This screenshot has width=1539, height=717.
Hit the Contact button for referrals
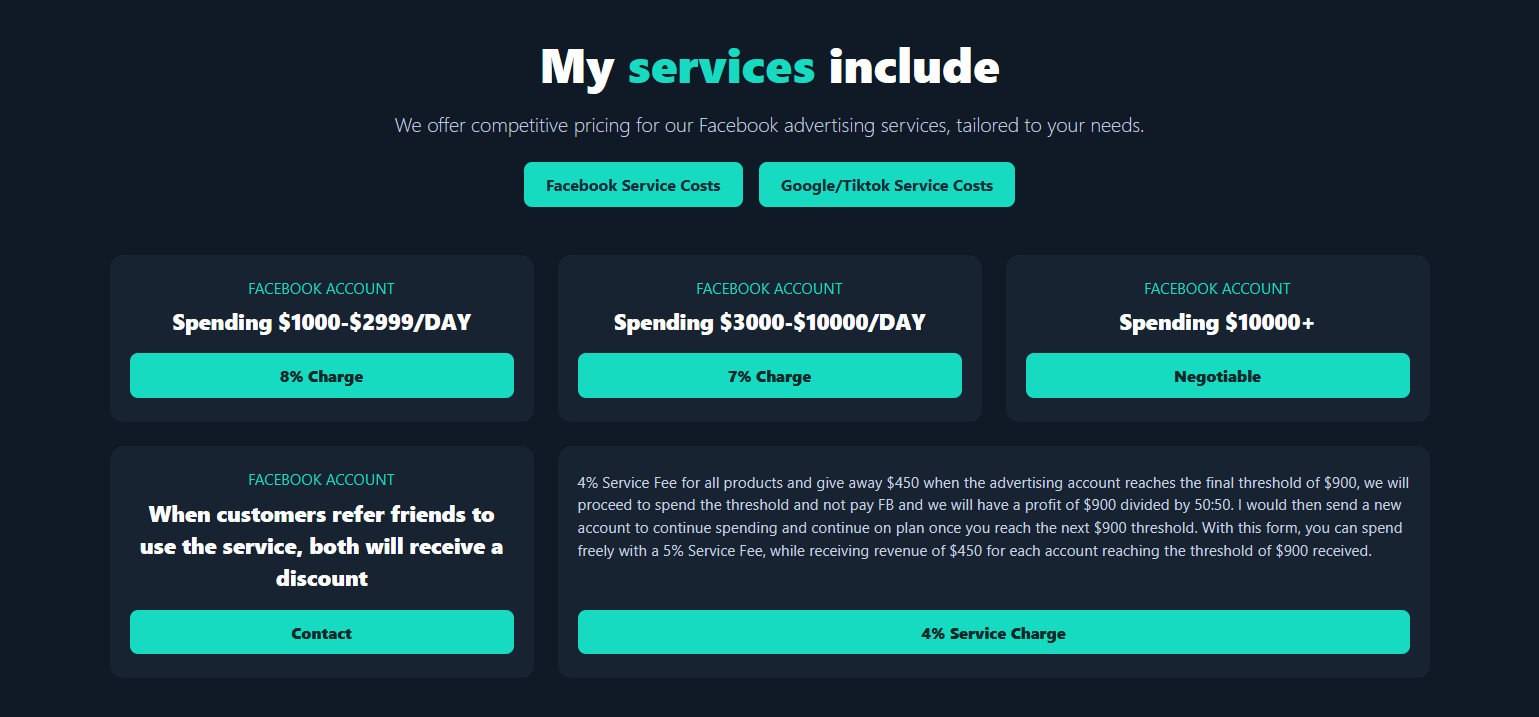pos(321,633)
